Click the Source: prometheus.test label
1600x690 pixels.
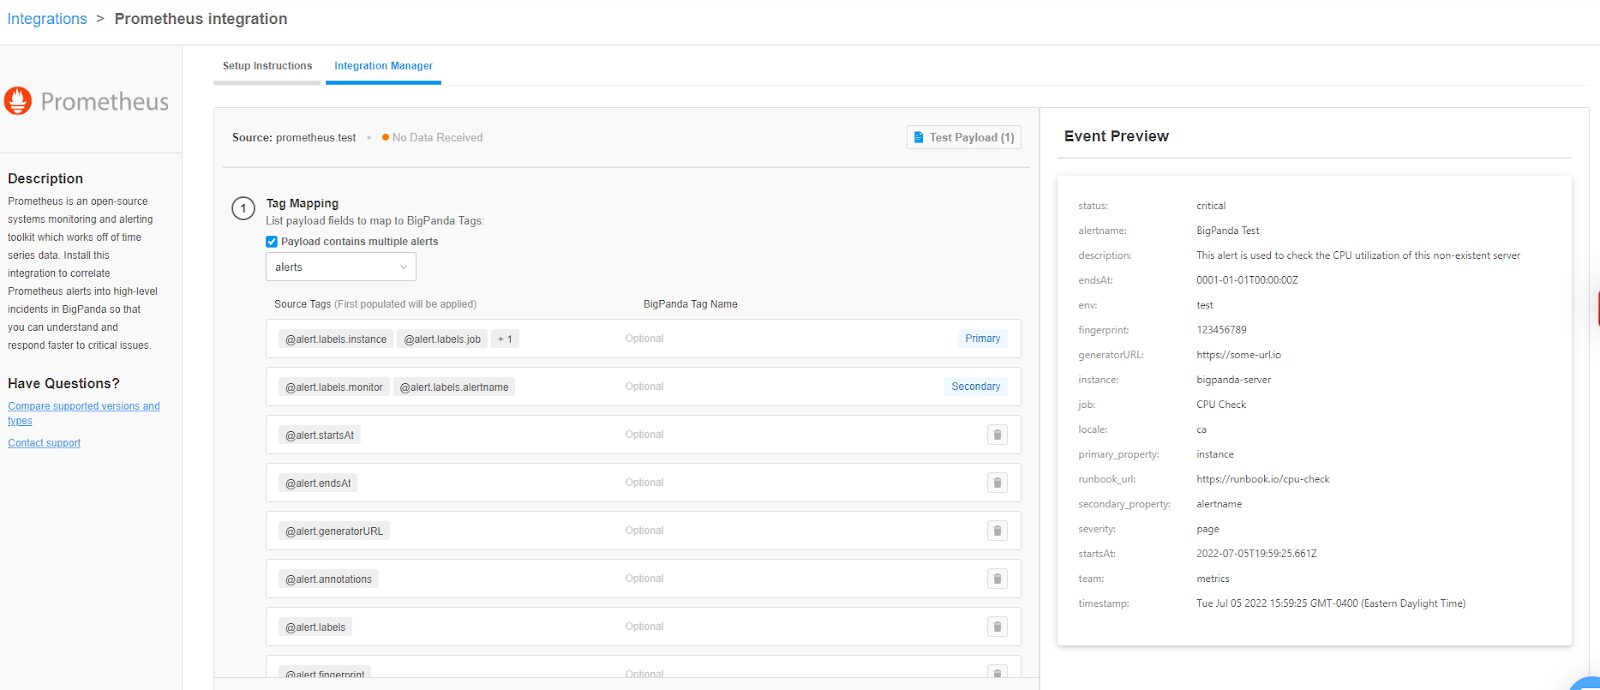[x=294, y=138]
